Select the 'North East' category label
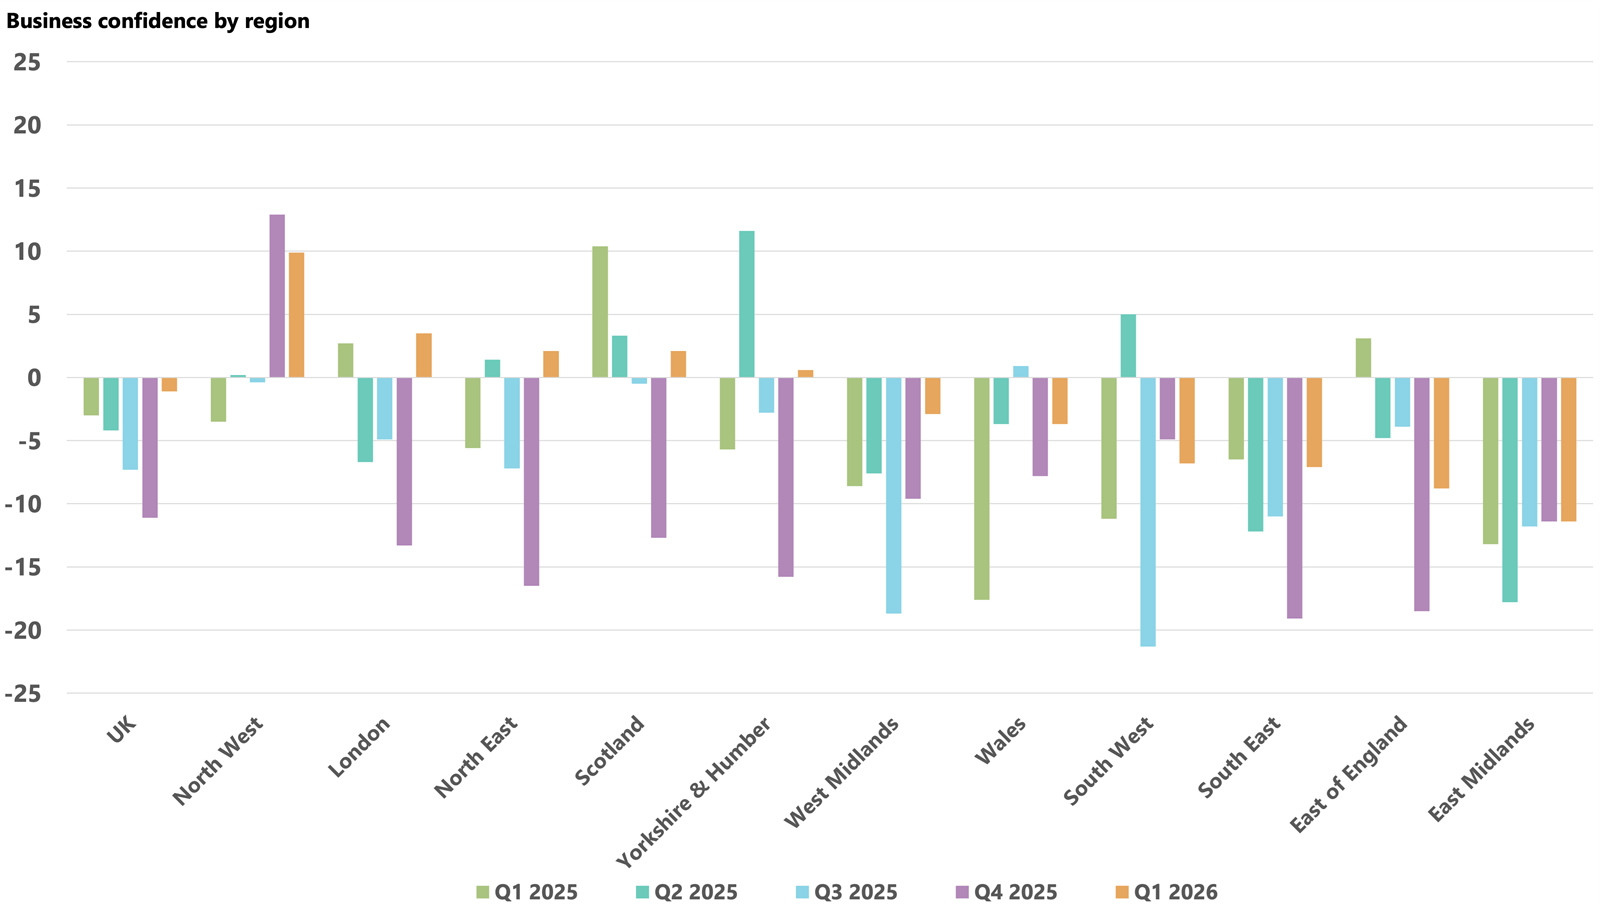The image size is (1600, 911). click(x=476, y=757)
